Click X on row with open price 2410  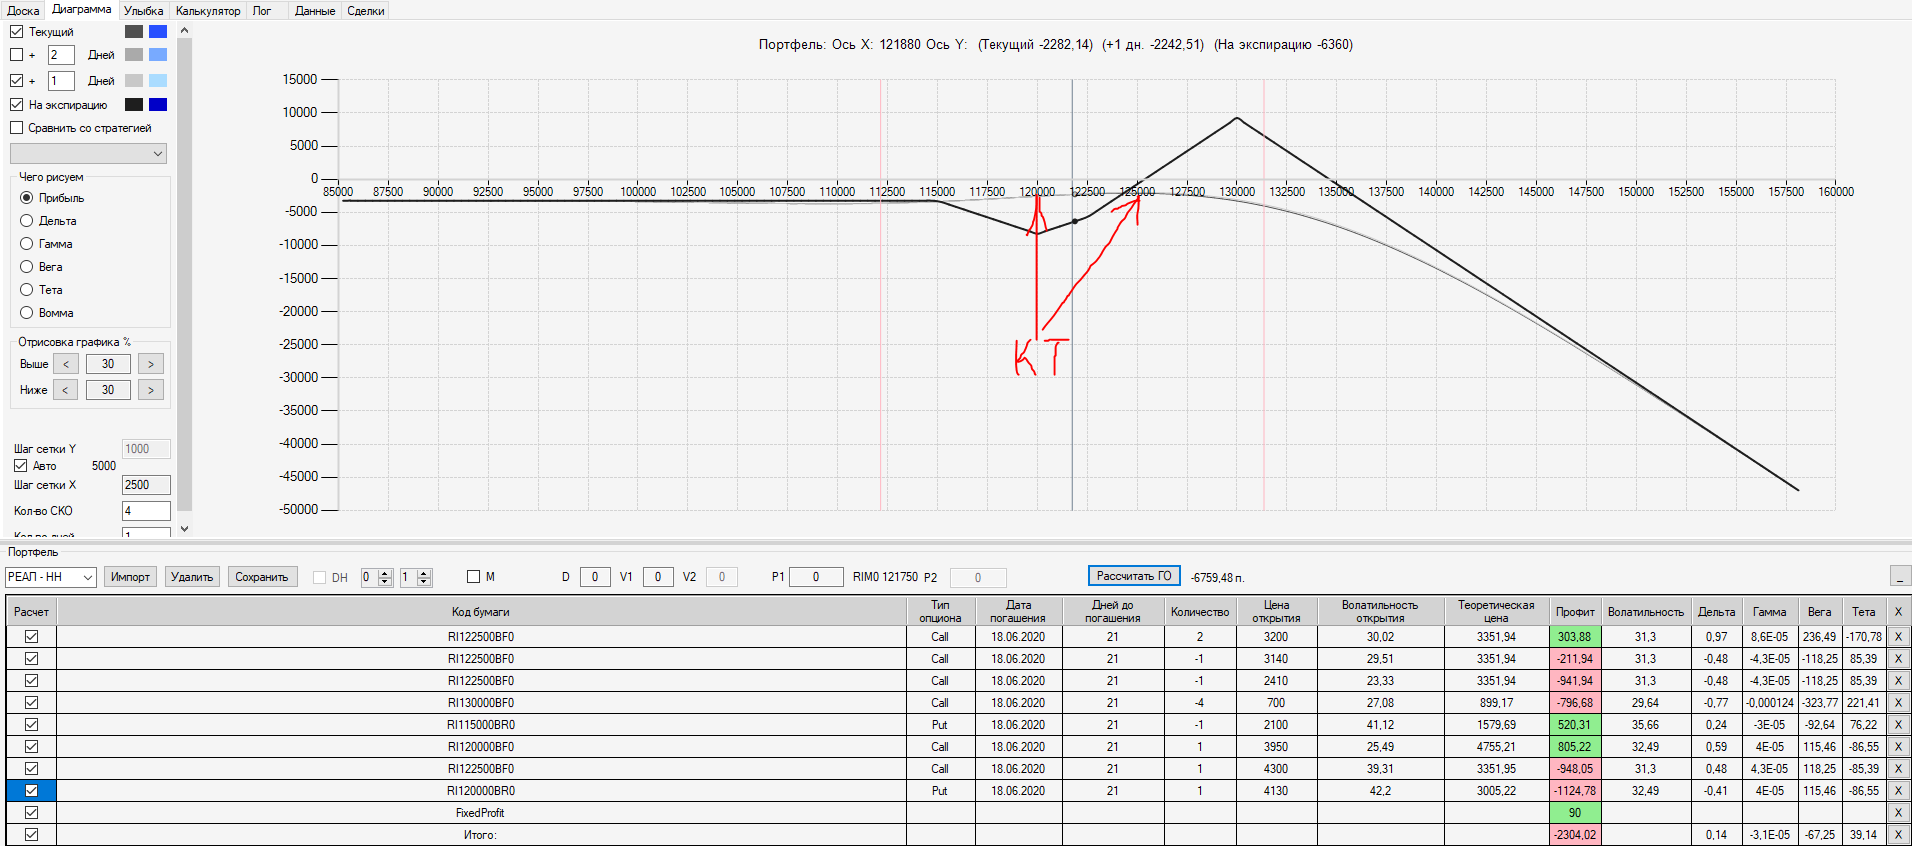click(x=1898, y=681)
